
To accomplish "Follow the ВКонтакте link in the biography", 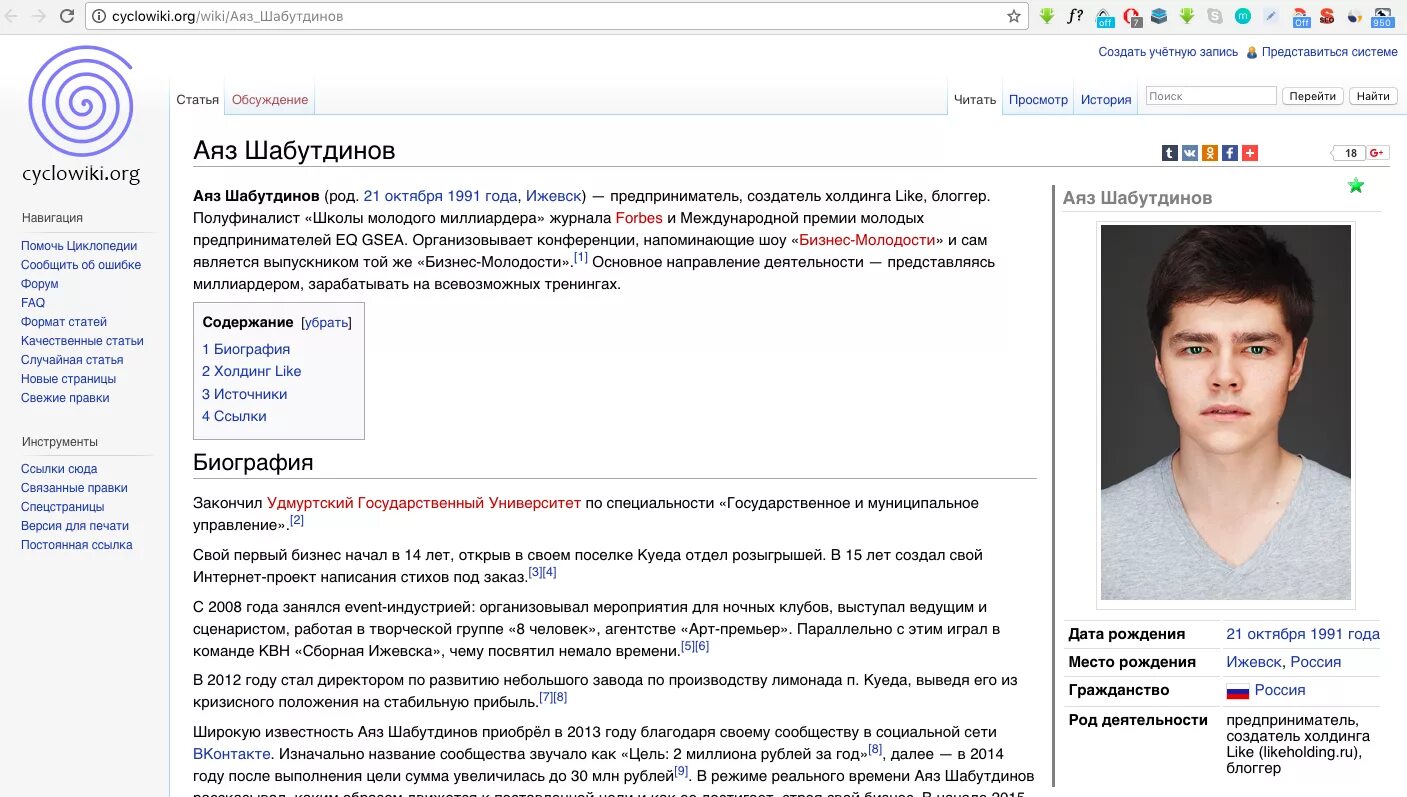I will 232,754.
